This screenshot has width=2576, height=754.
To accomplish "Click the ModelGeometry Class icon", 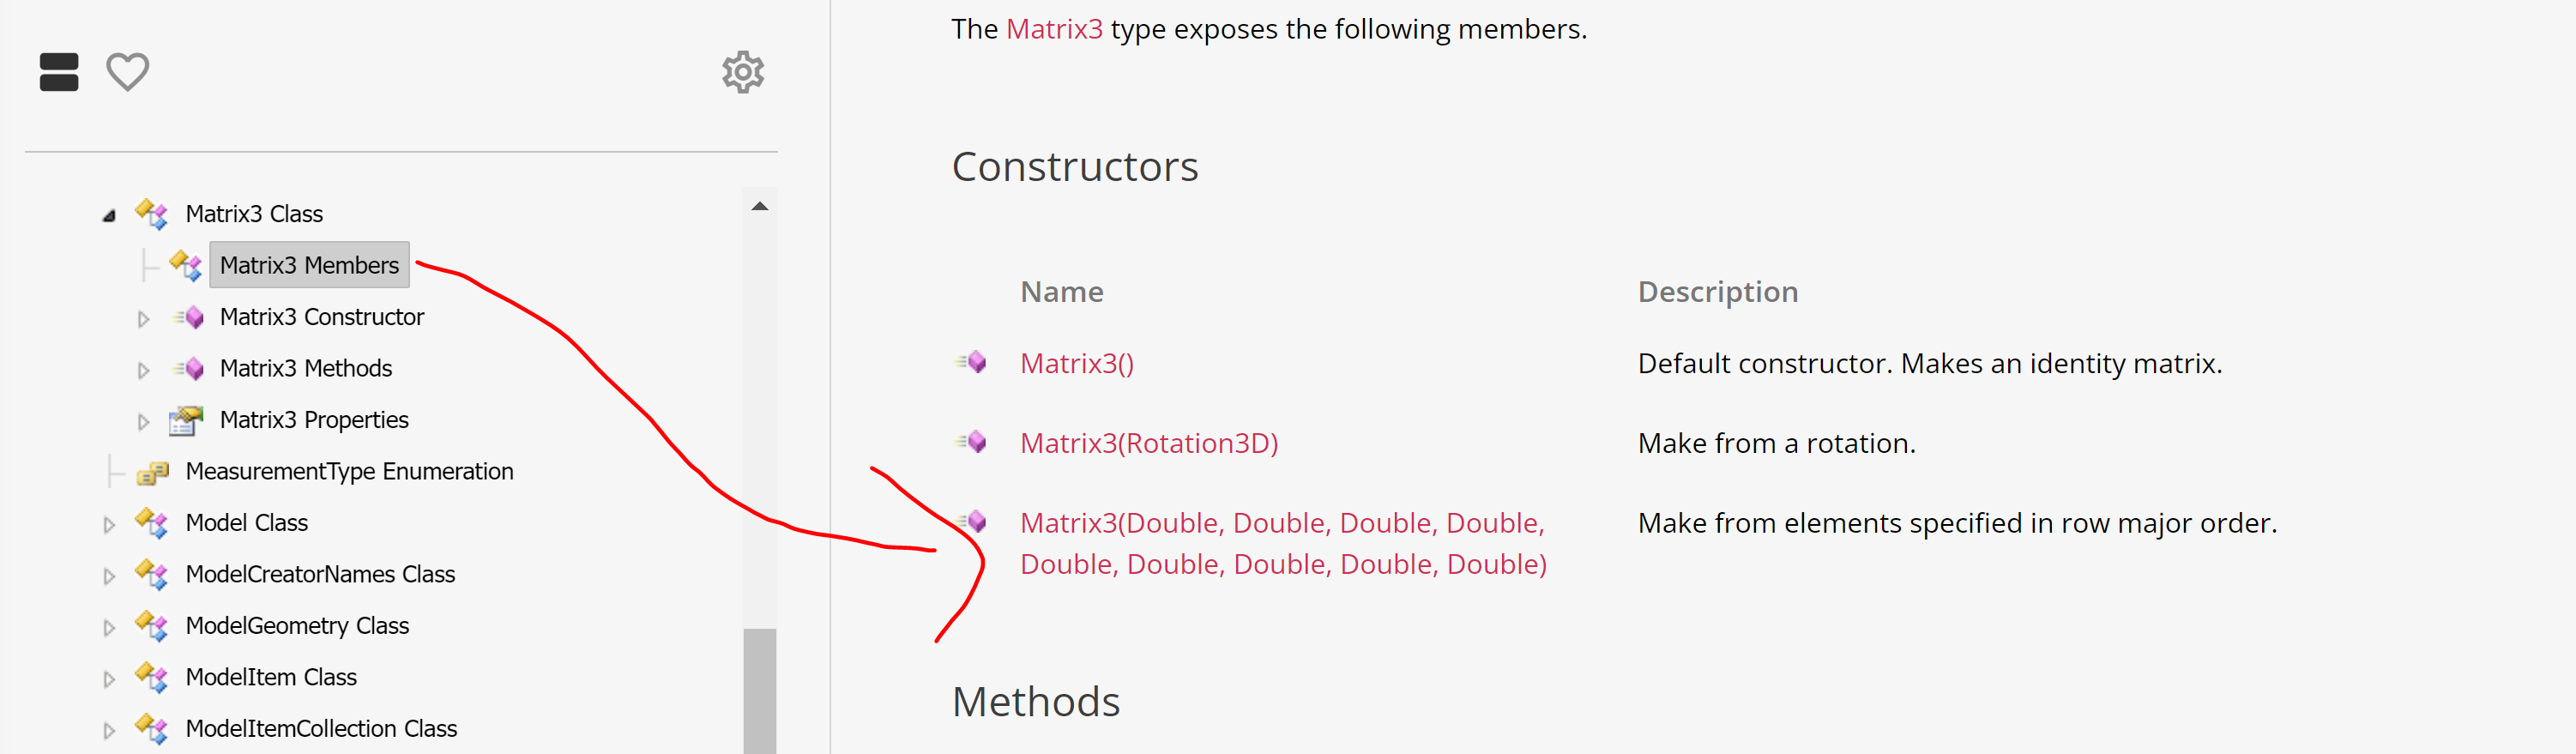I will 152,625.
